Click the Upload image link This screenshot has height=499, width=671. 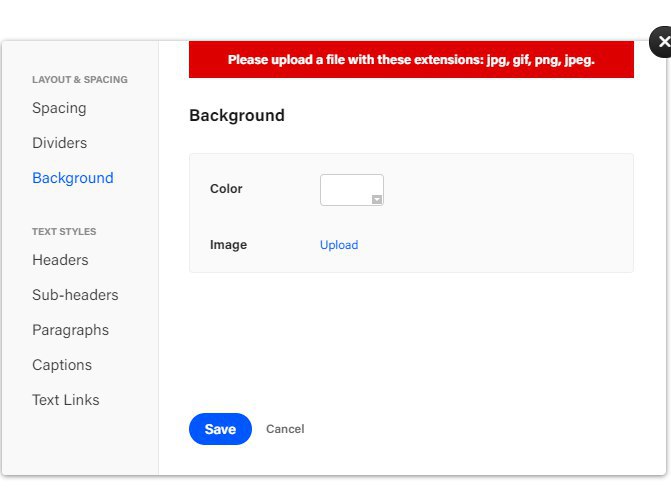click(339, 245)
